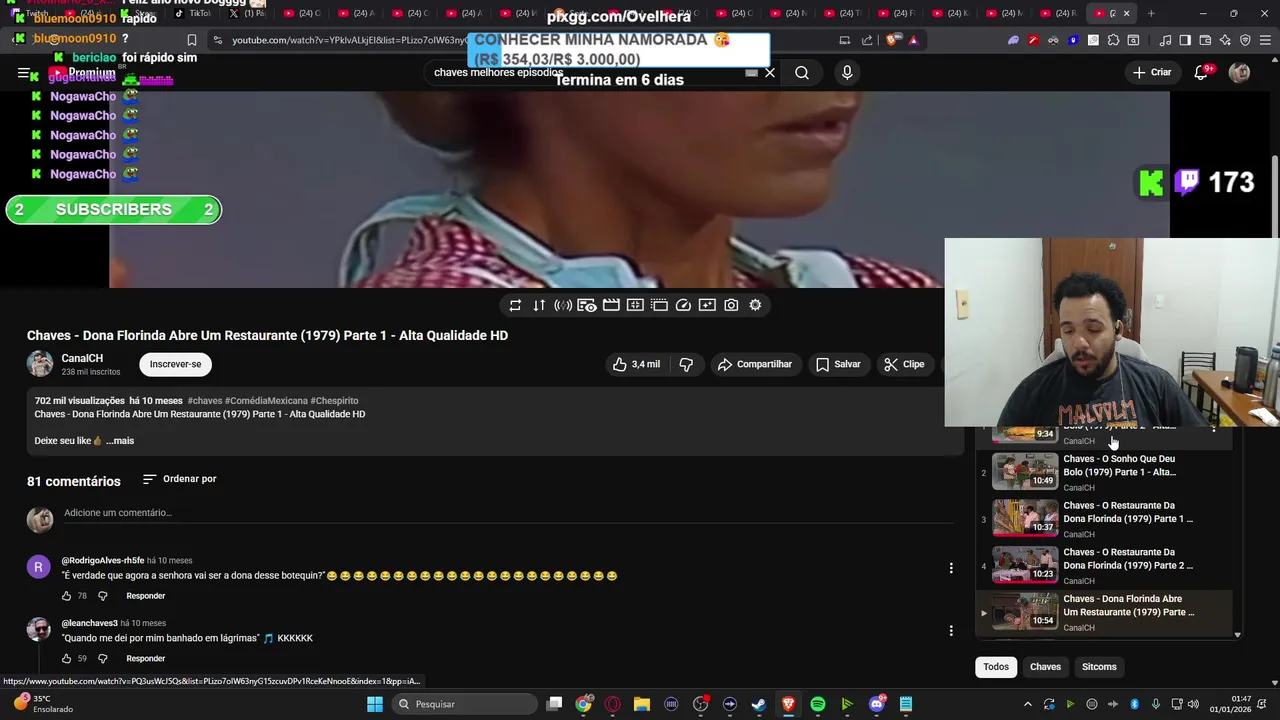Show hidden system tray icons chevron

point(1027,704)
